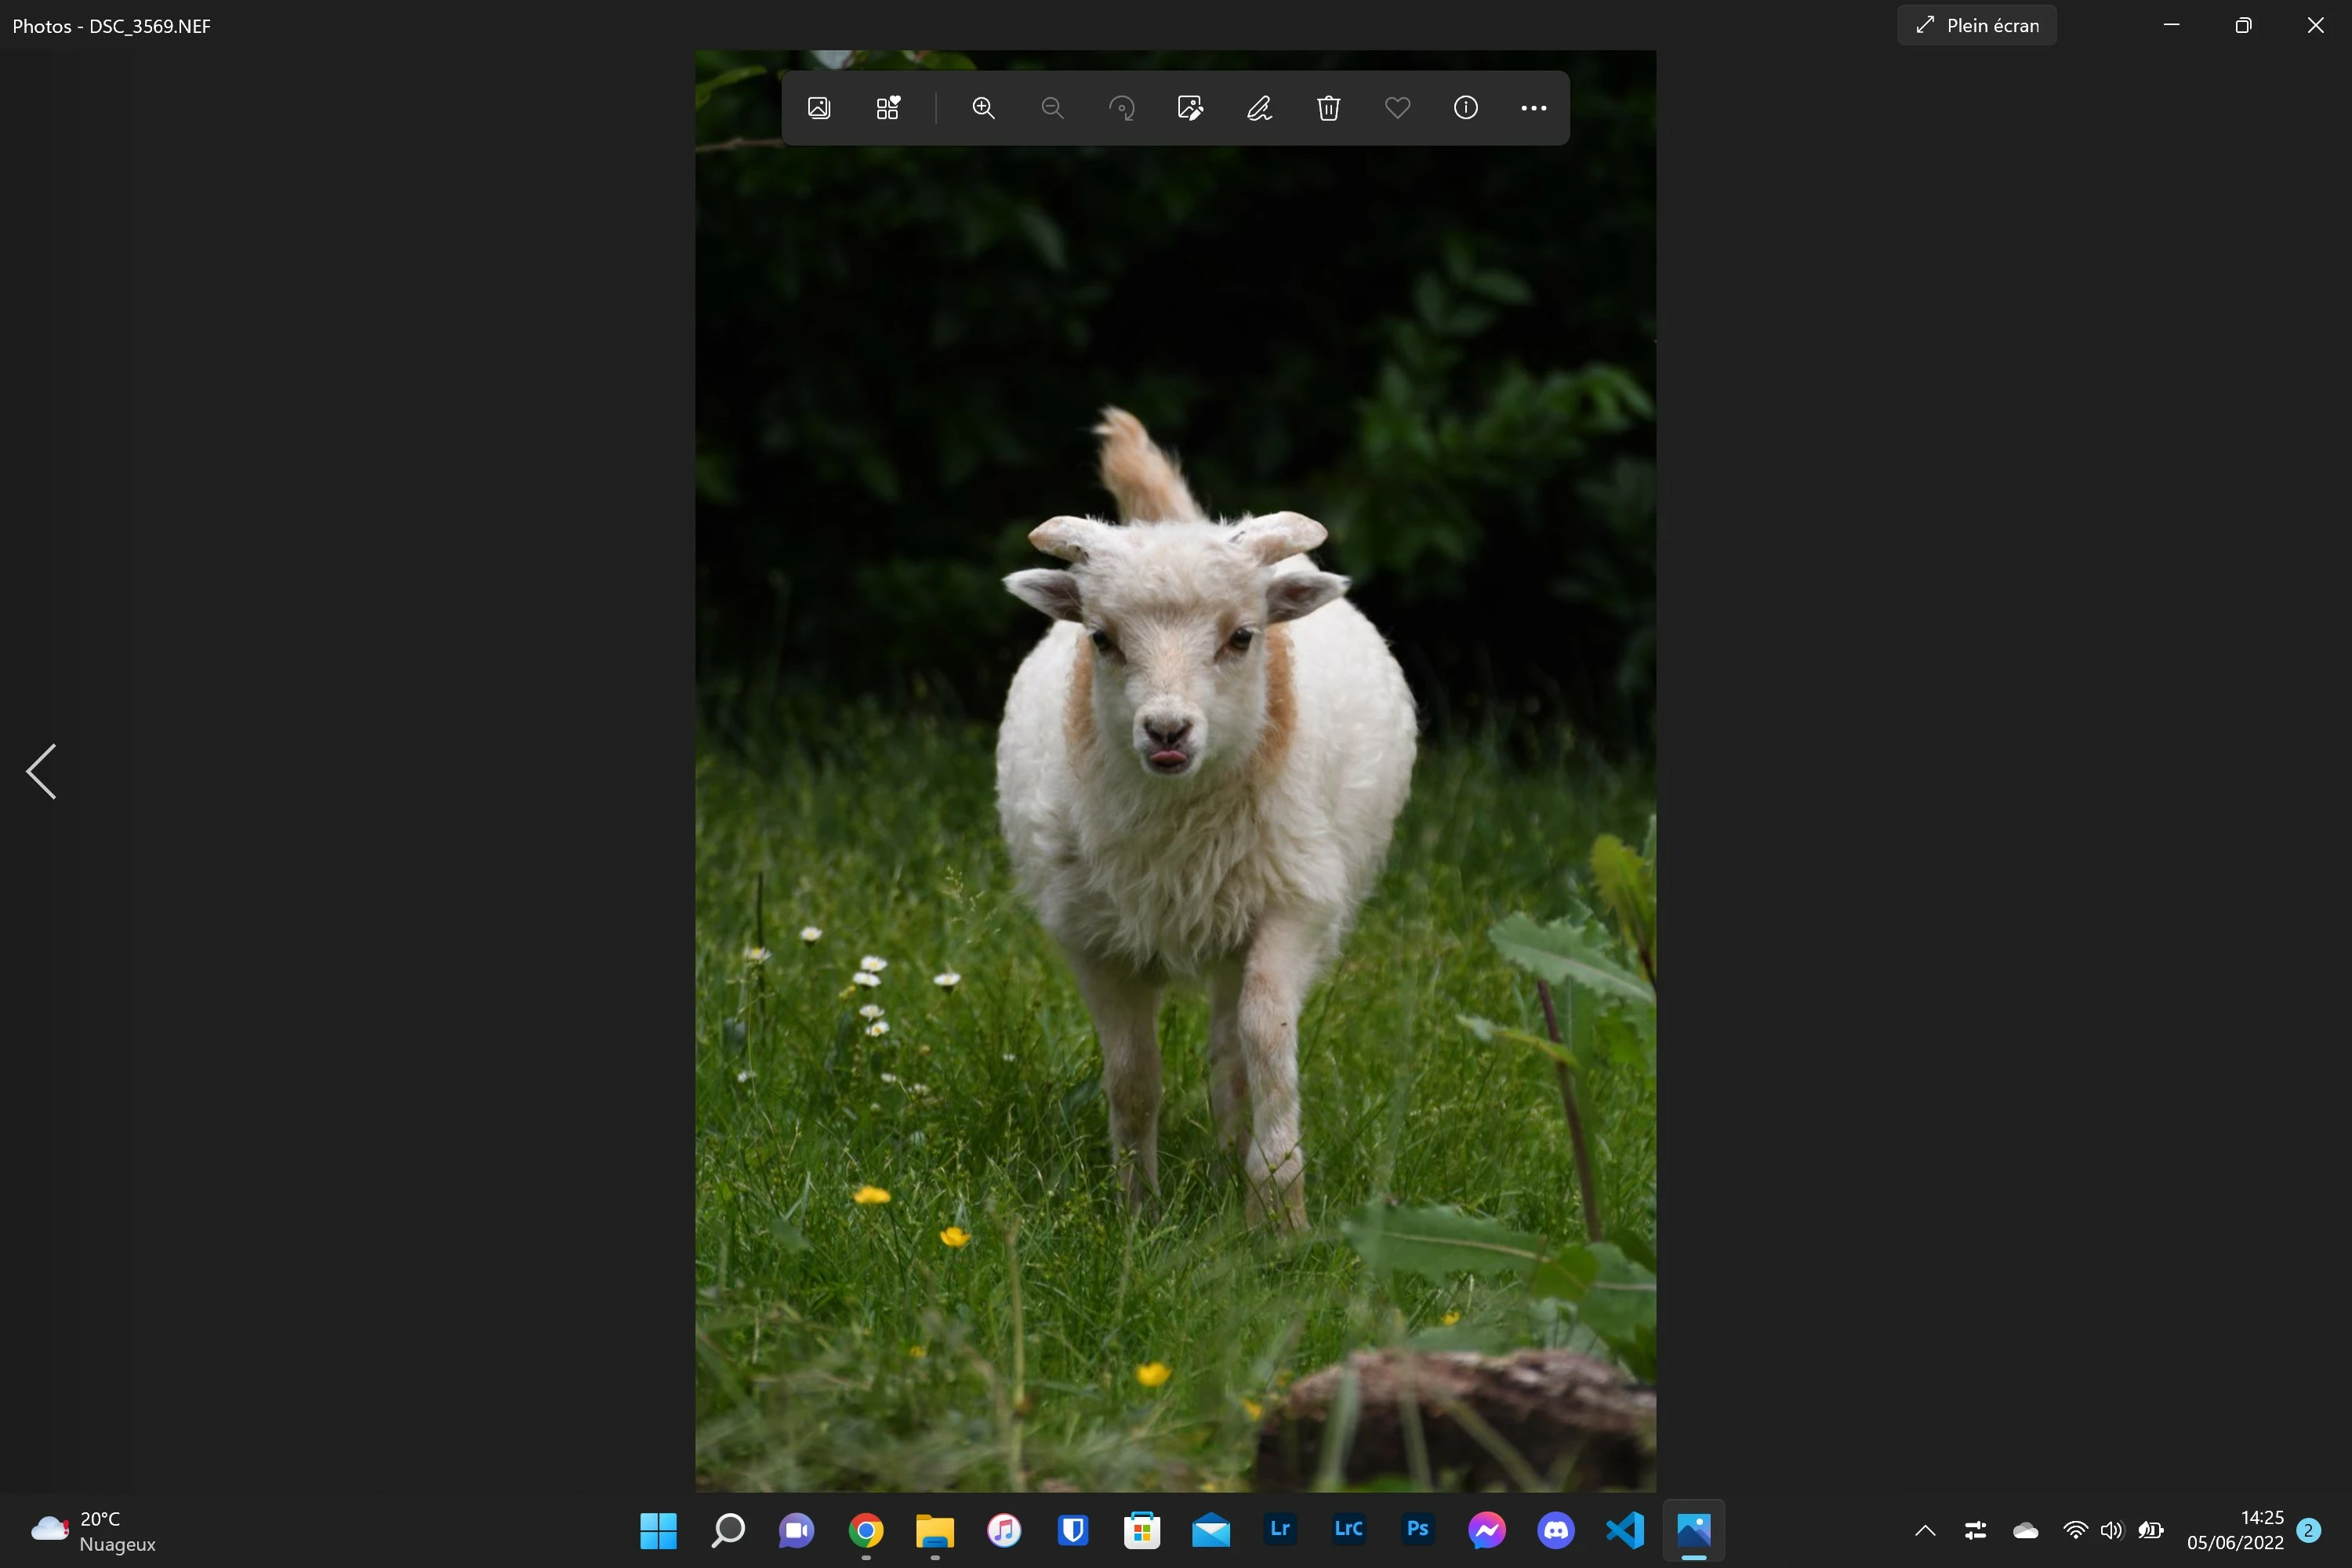Open the Windows Start menu

pos(658,1530)
